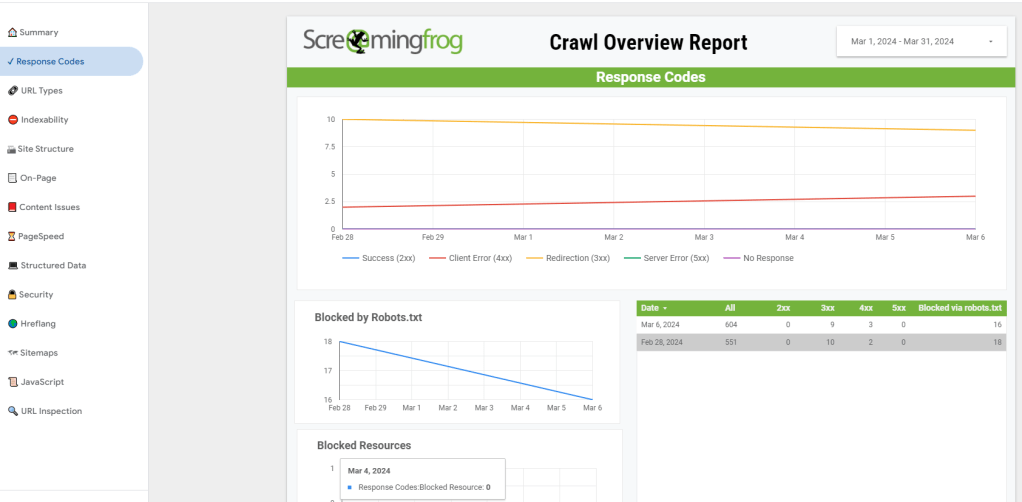1022x502 pixels.
Task: Click the Security padlock icon
Action: click(x=12, y=295)
